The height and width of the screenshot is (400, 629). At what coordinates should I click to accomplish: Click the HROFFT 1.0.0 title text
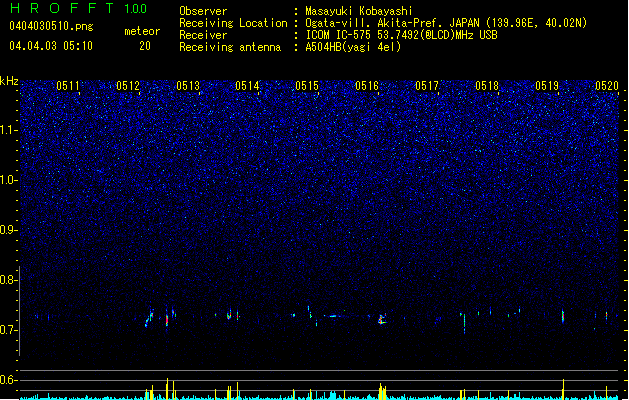[78, 8]
